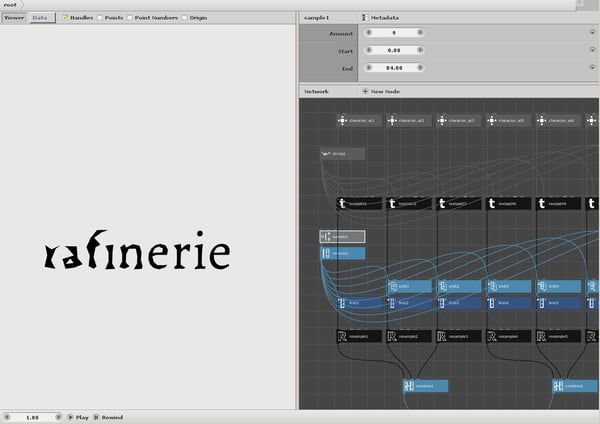This screenshot has width=600, height=424.
Task: Open the End port options dropdown
Action: tap(592, 67)
